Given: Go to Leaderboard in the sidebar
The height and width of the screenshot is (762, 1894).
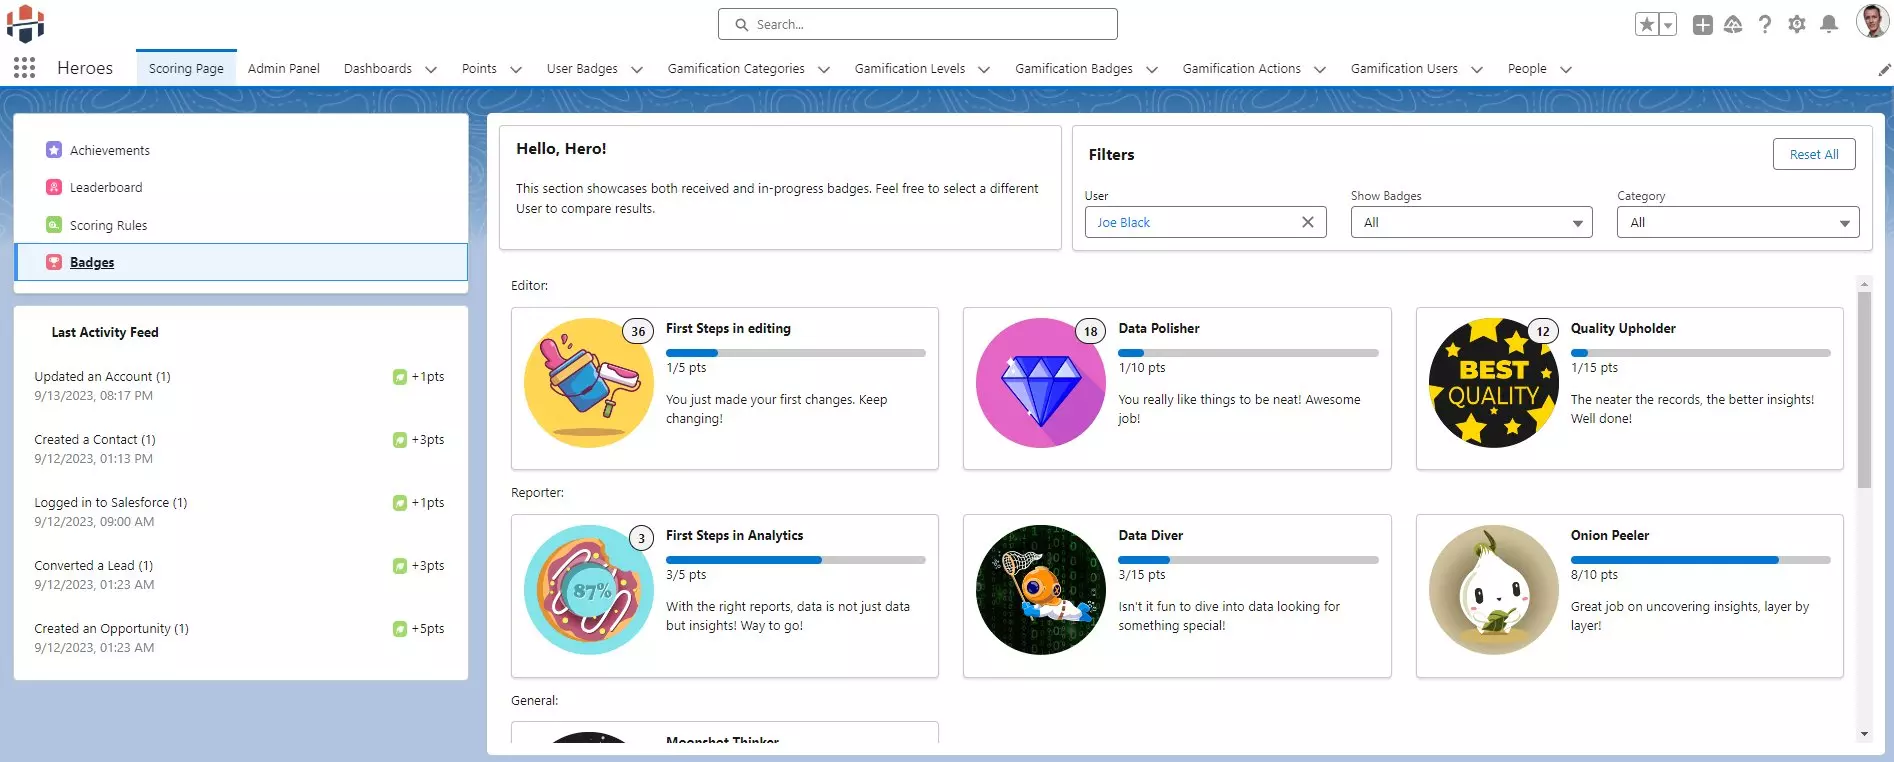Looking at the screenshot, I should [106, 187].
